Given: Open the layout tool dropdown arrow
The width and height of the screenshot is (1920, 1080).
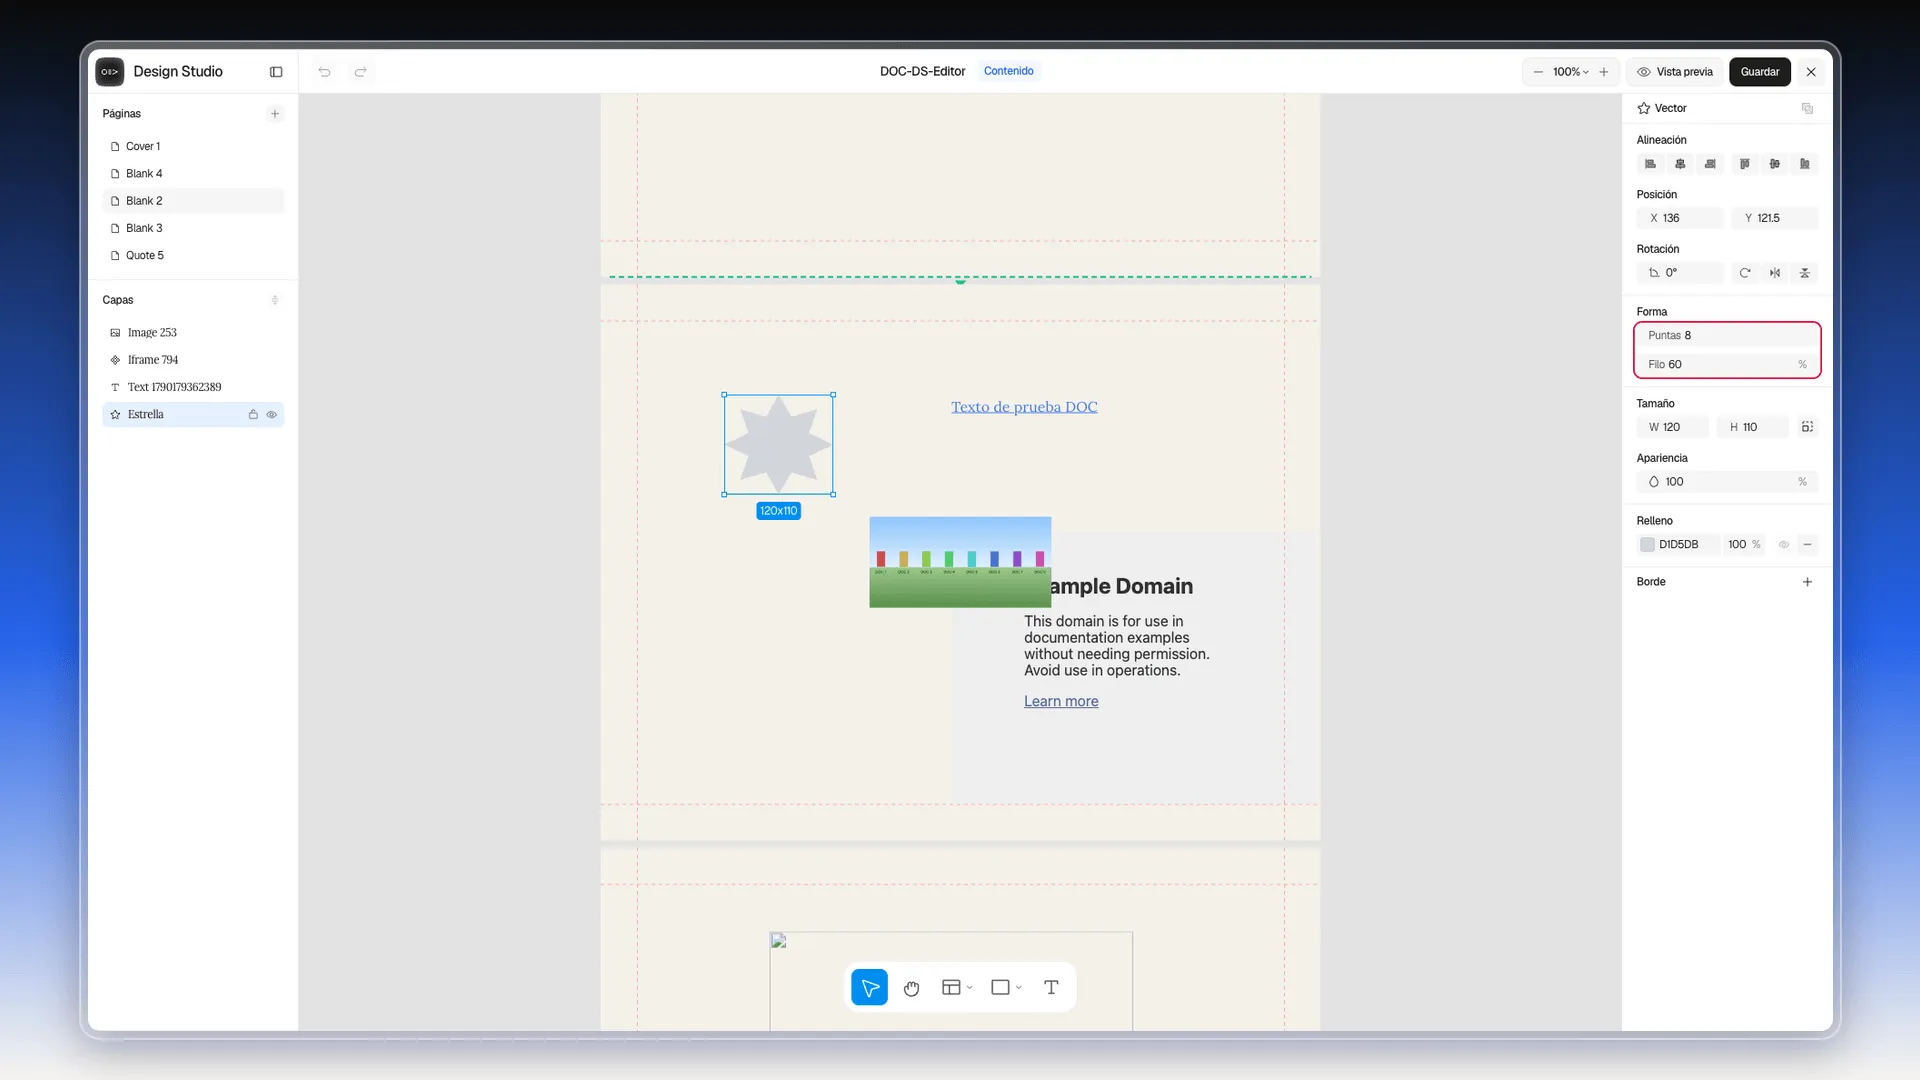Looking at the screenshot, I should tap(970, 988).
